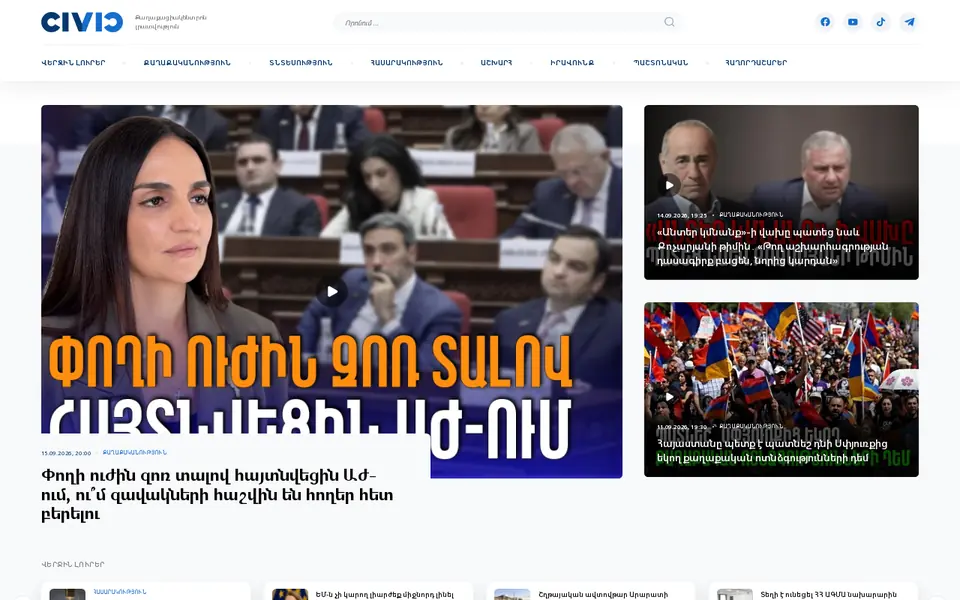This screenshot has width=960, height=600.
Task: Open article «Հայաստանը պետք է պատնեշ դնի Սփյուռքից»
Action: tap(771, 451)
